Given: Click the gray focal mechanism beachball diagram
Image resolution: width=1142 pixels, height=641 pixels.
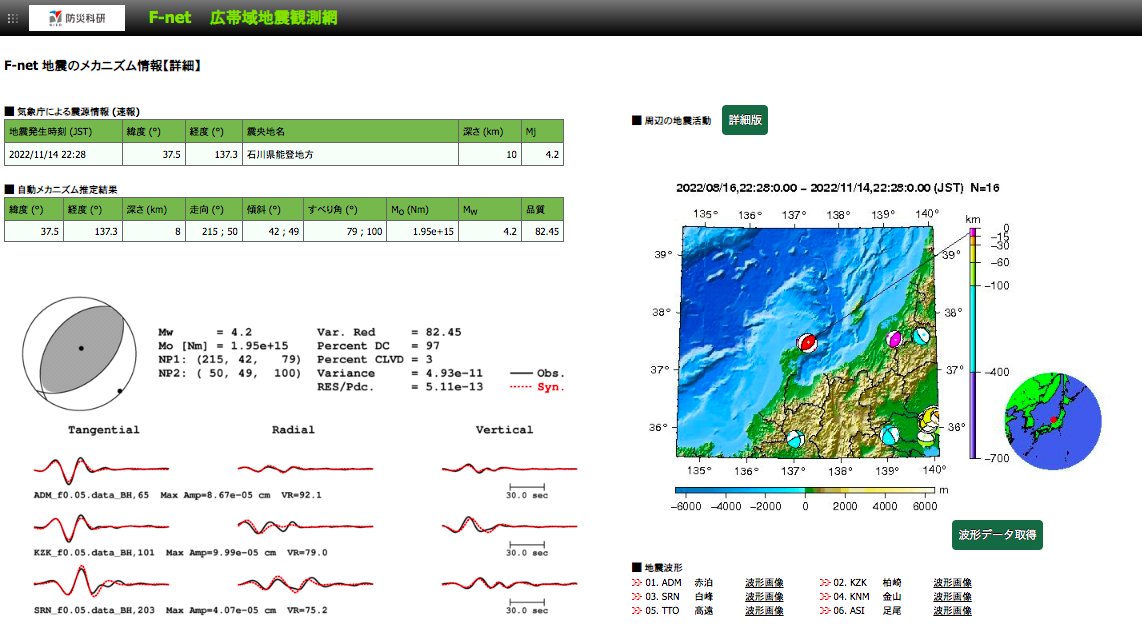Looking at the screenshot, I should point(79,354).
